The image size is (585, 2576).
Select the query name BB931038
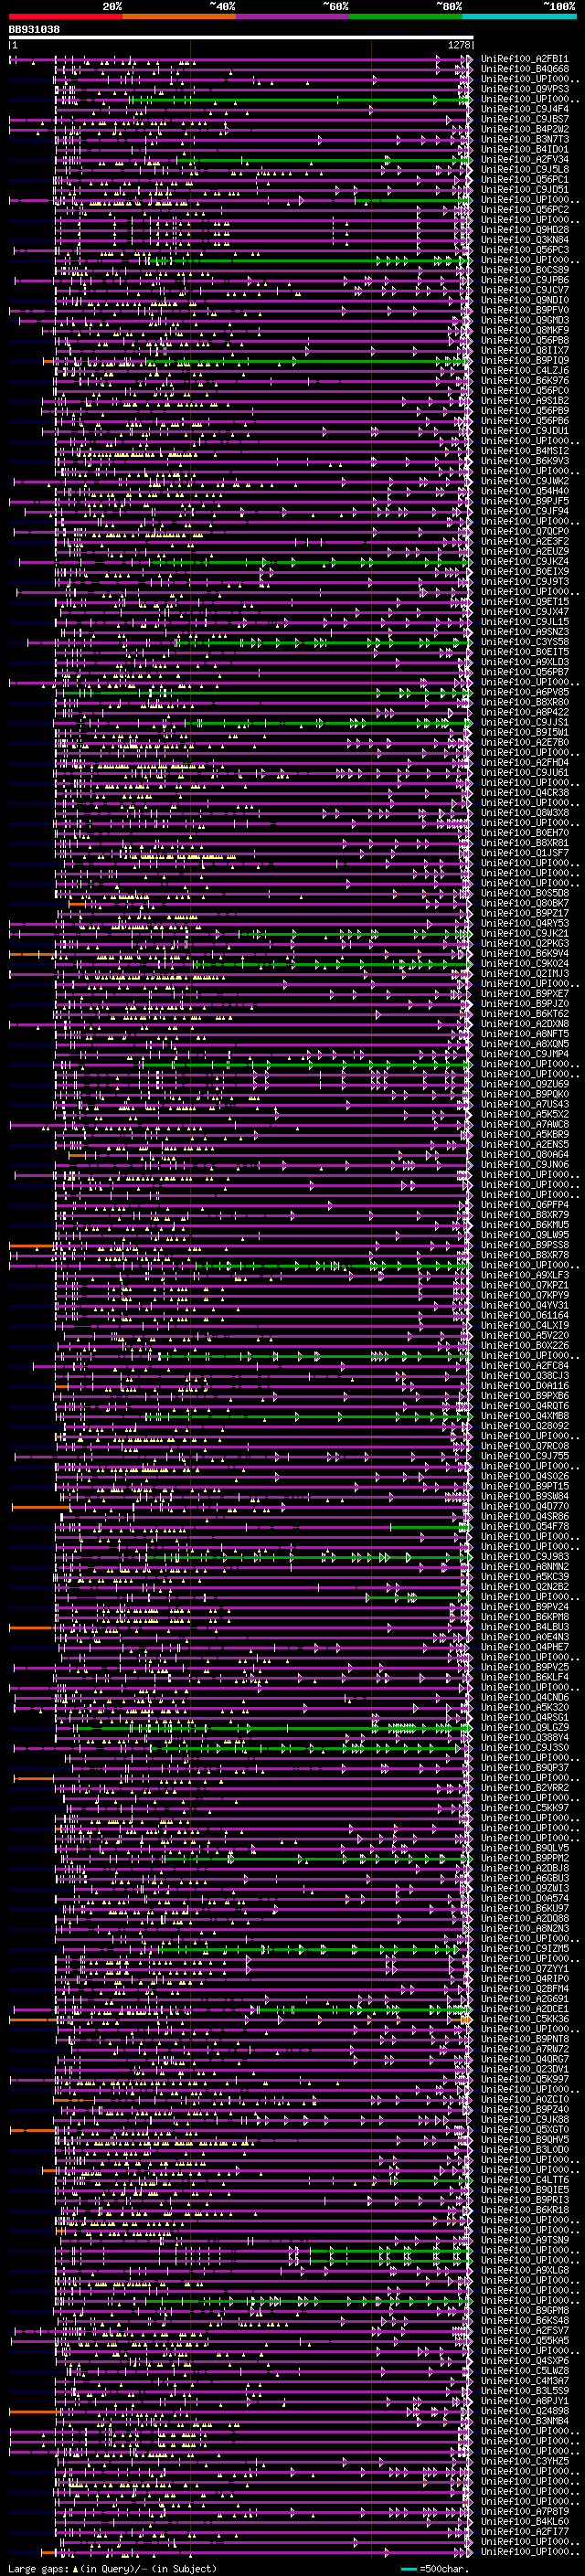[x=34, y=30]
